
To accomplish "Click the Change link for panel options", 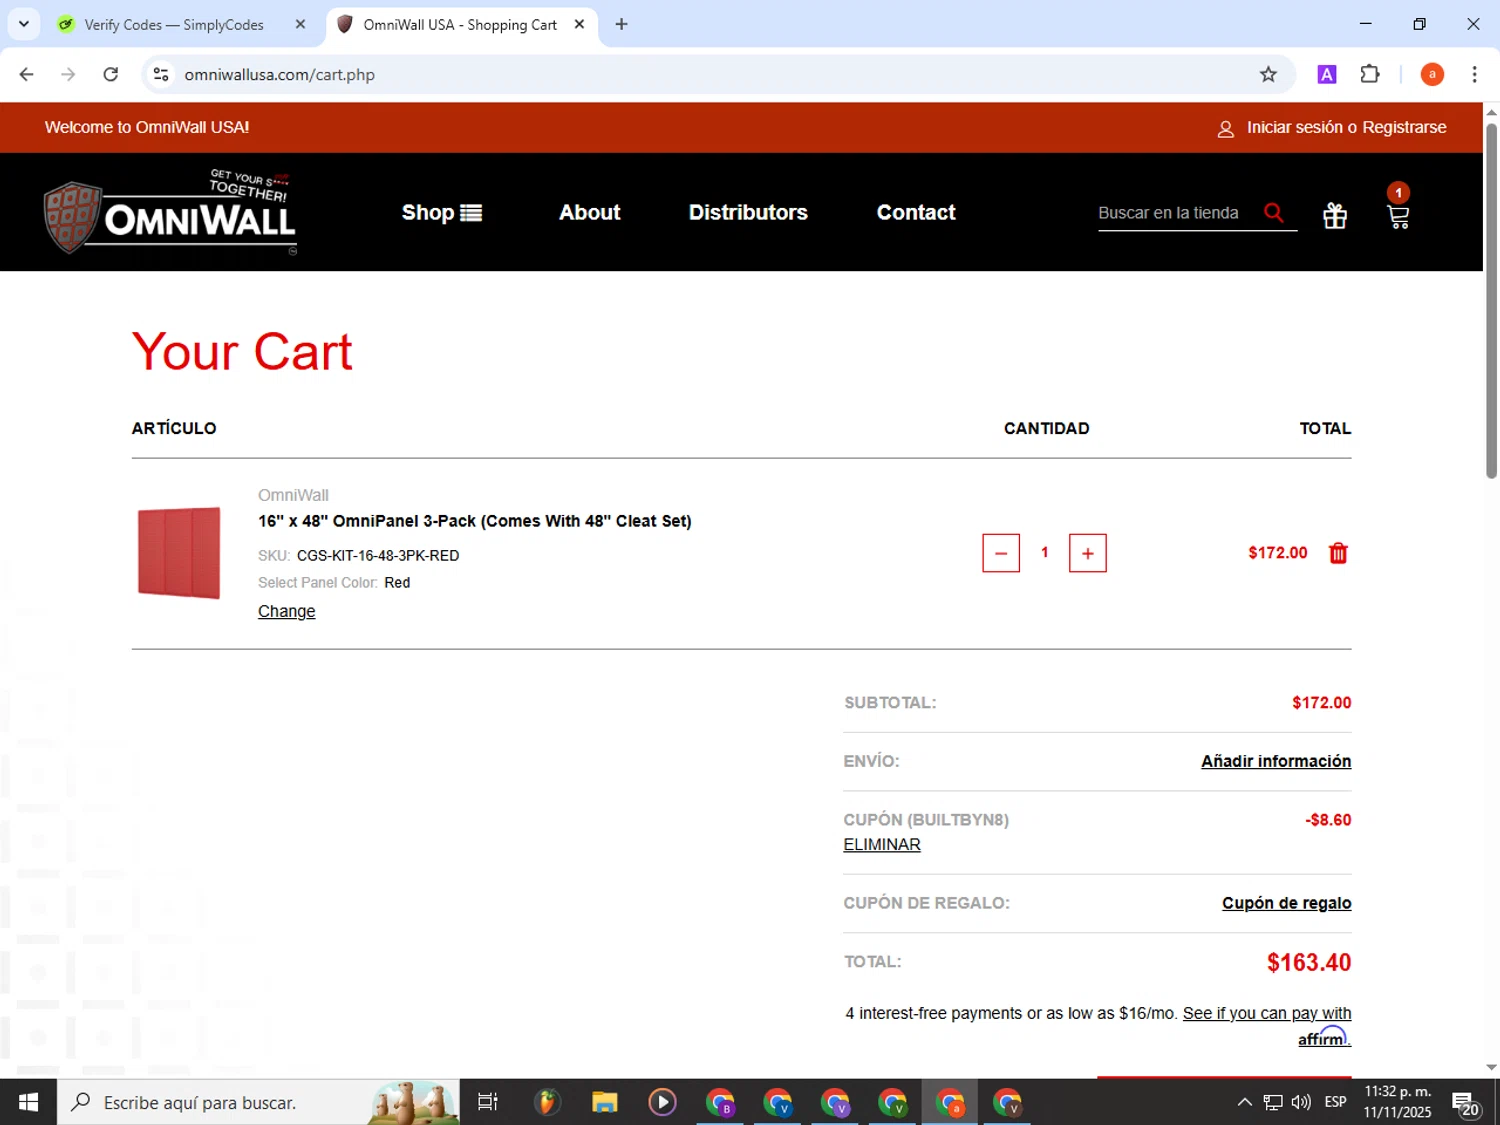I will (287, 611).
